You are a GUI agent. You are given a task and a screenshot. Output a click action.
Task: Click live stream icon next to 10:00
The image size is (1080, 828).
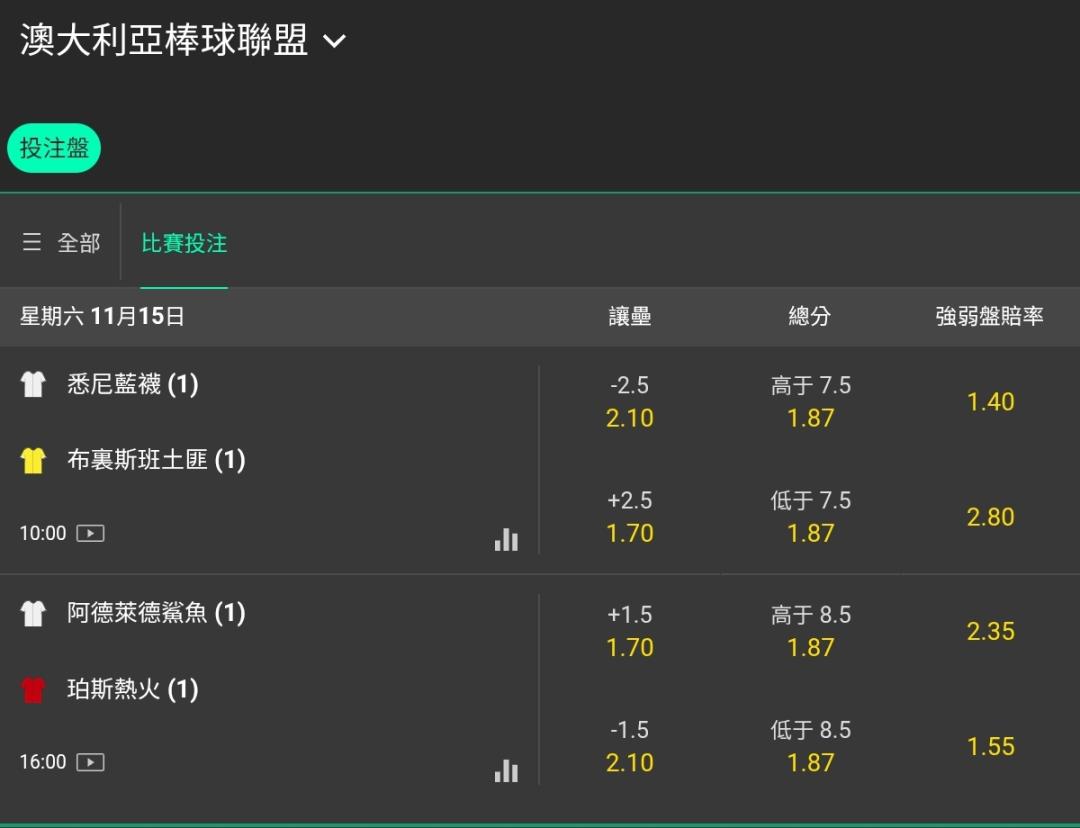[x=90, y=533]
